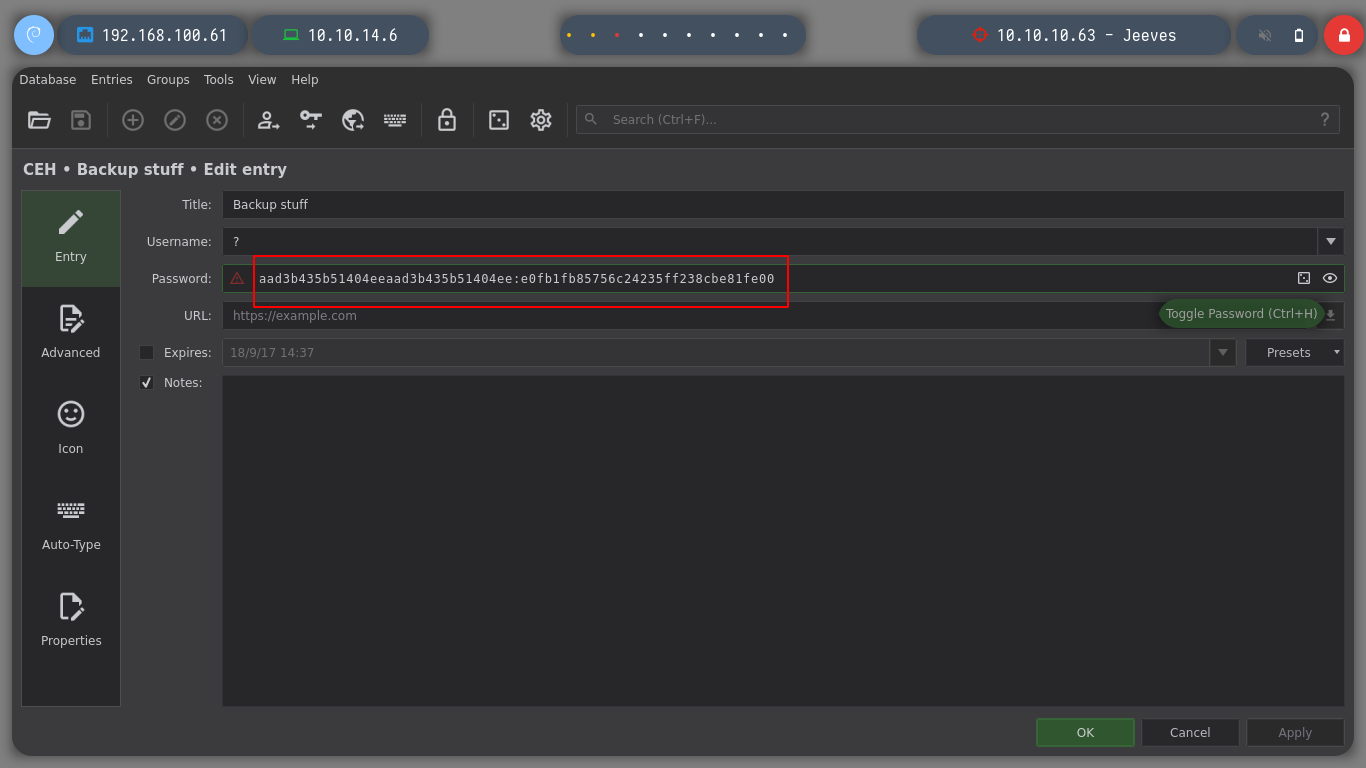
Task: Click the search help question mark
Action: 1325,120
